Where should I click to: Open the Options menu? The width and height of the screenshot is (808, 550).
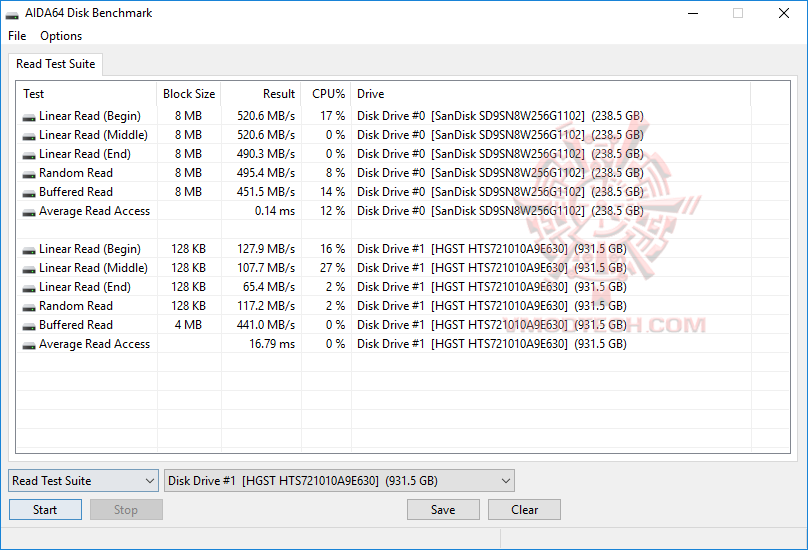pos(61,36)
